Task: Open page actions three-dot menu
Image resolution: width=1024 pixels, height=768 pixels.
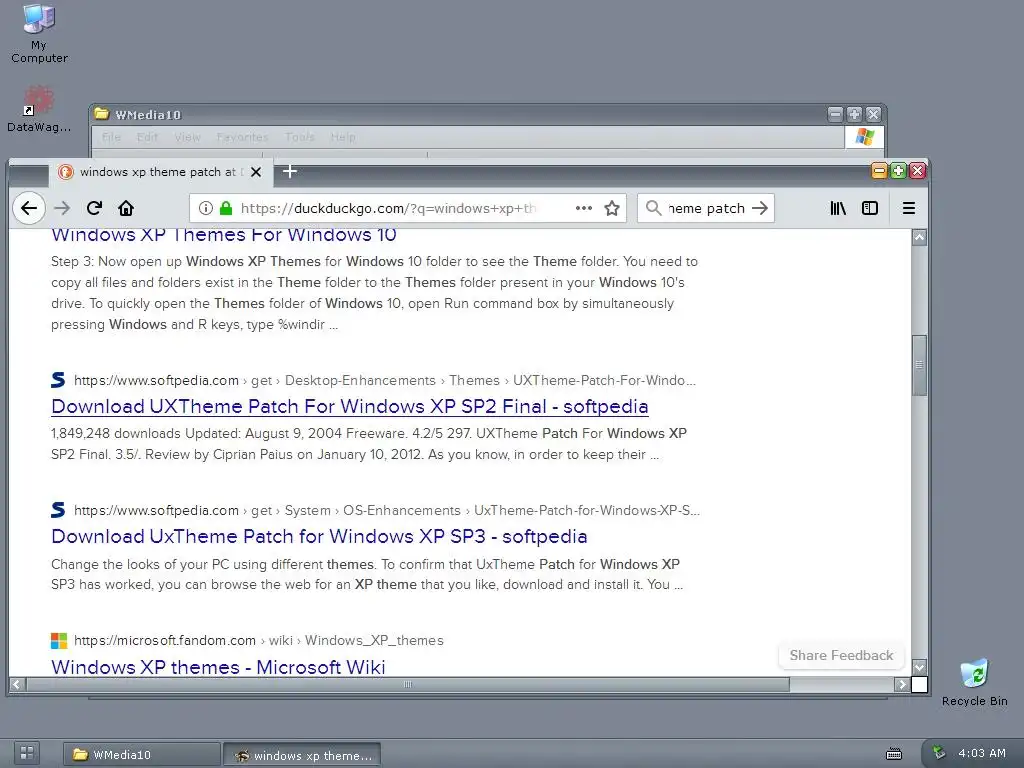Action: click(x=584, y=208)
